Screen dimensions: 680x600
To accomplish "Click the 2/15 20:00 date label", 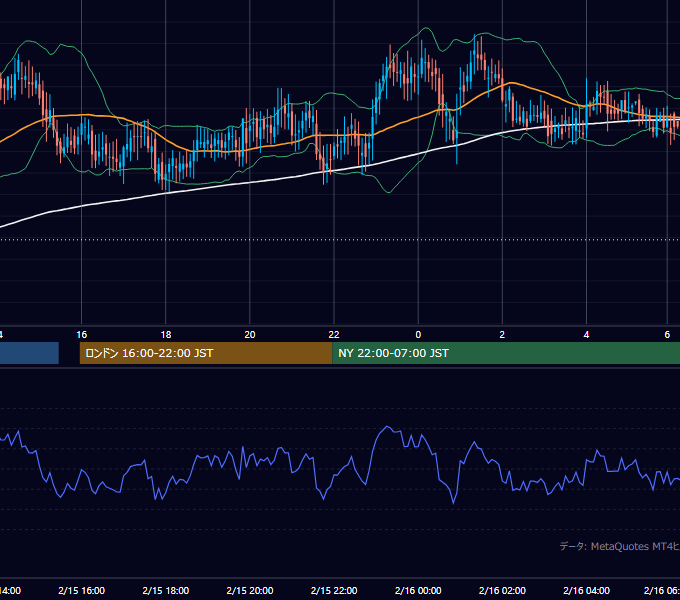I will pos(250,590).
